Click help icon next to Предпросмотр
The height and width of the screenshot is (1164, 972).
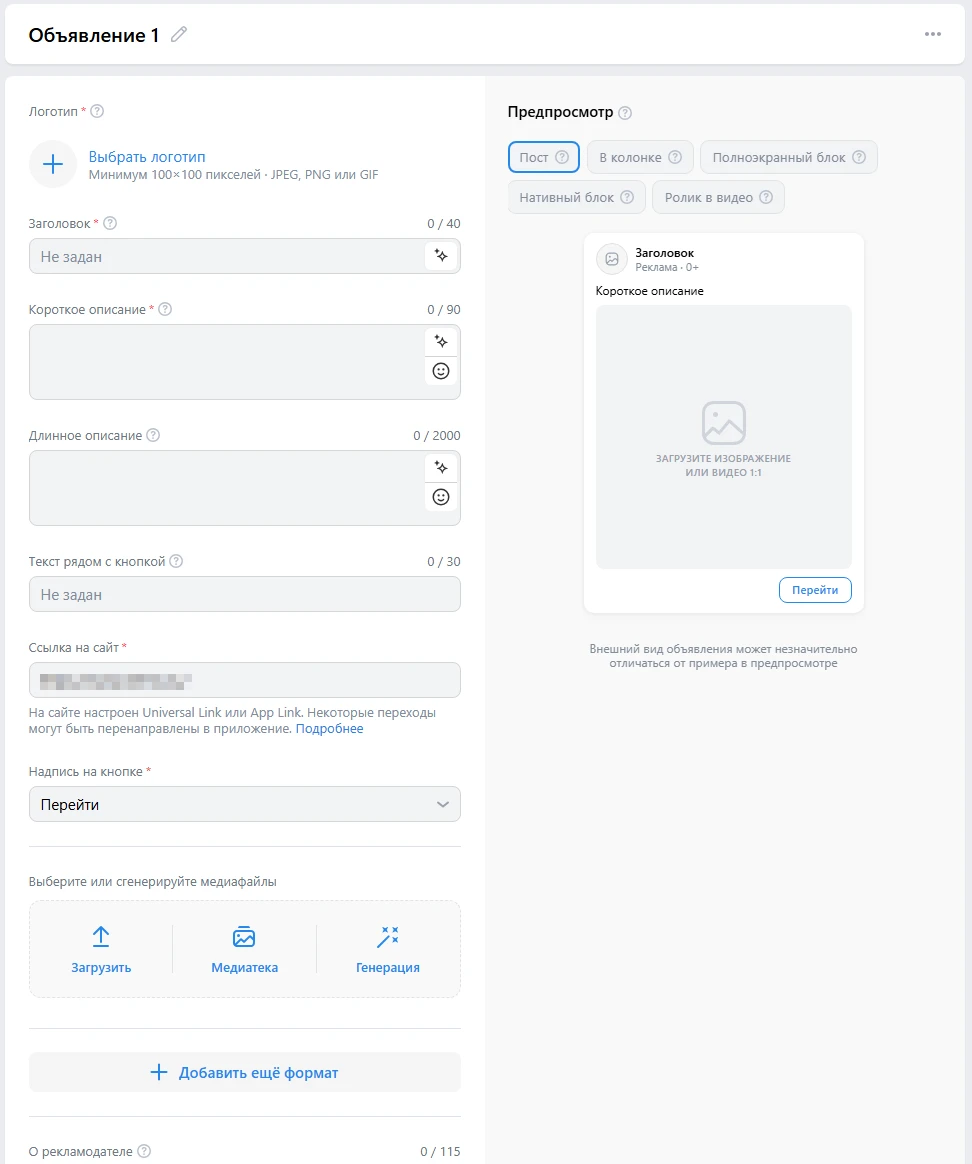click(x=625, y=113)
